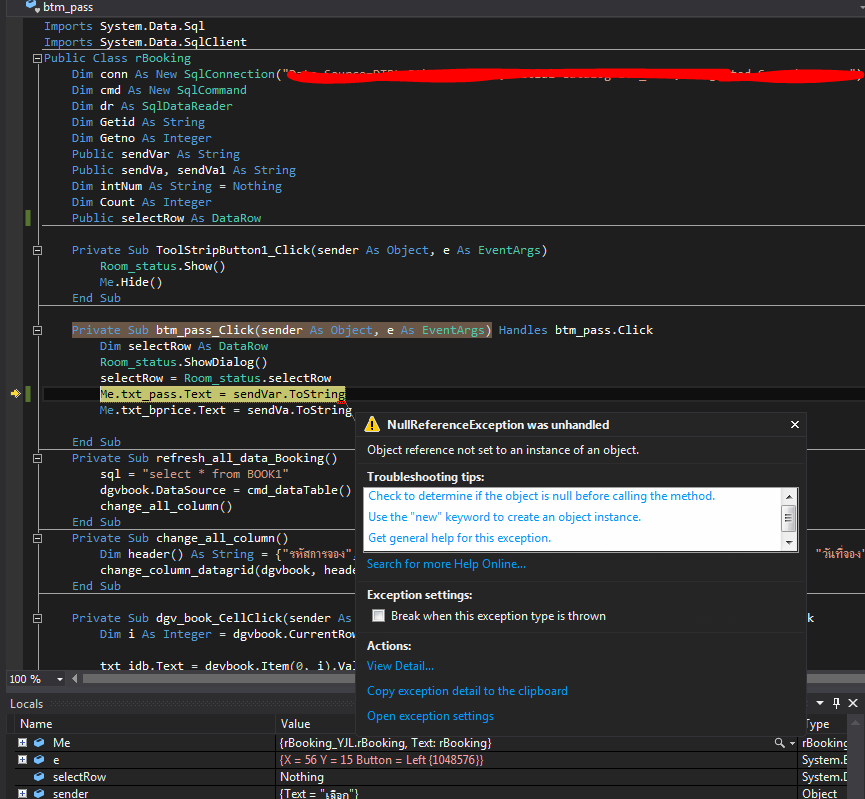
Task: Click 'Object reference not set to an instance' message
Action: point(503,450)
